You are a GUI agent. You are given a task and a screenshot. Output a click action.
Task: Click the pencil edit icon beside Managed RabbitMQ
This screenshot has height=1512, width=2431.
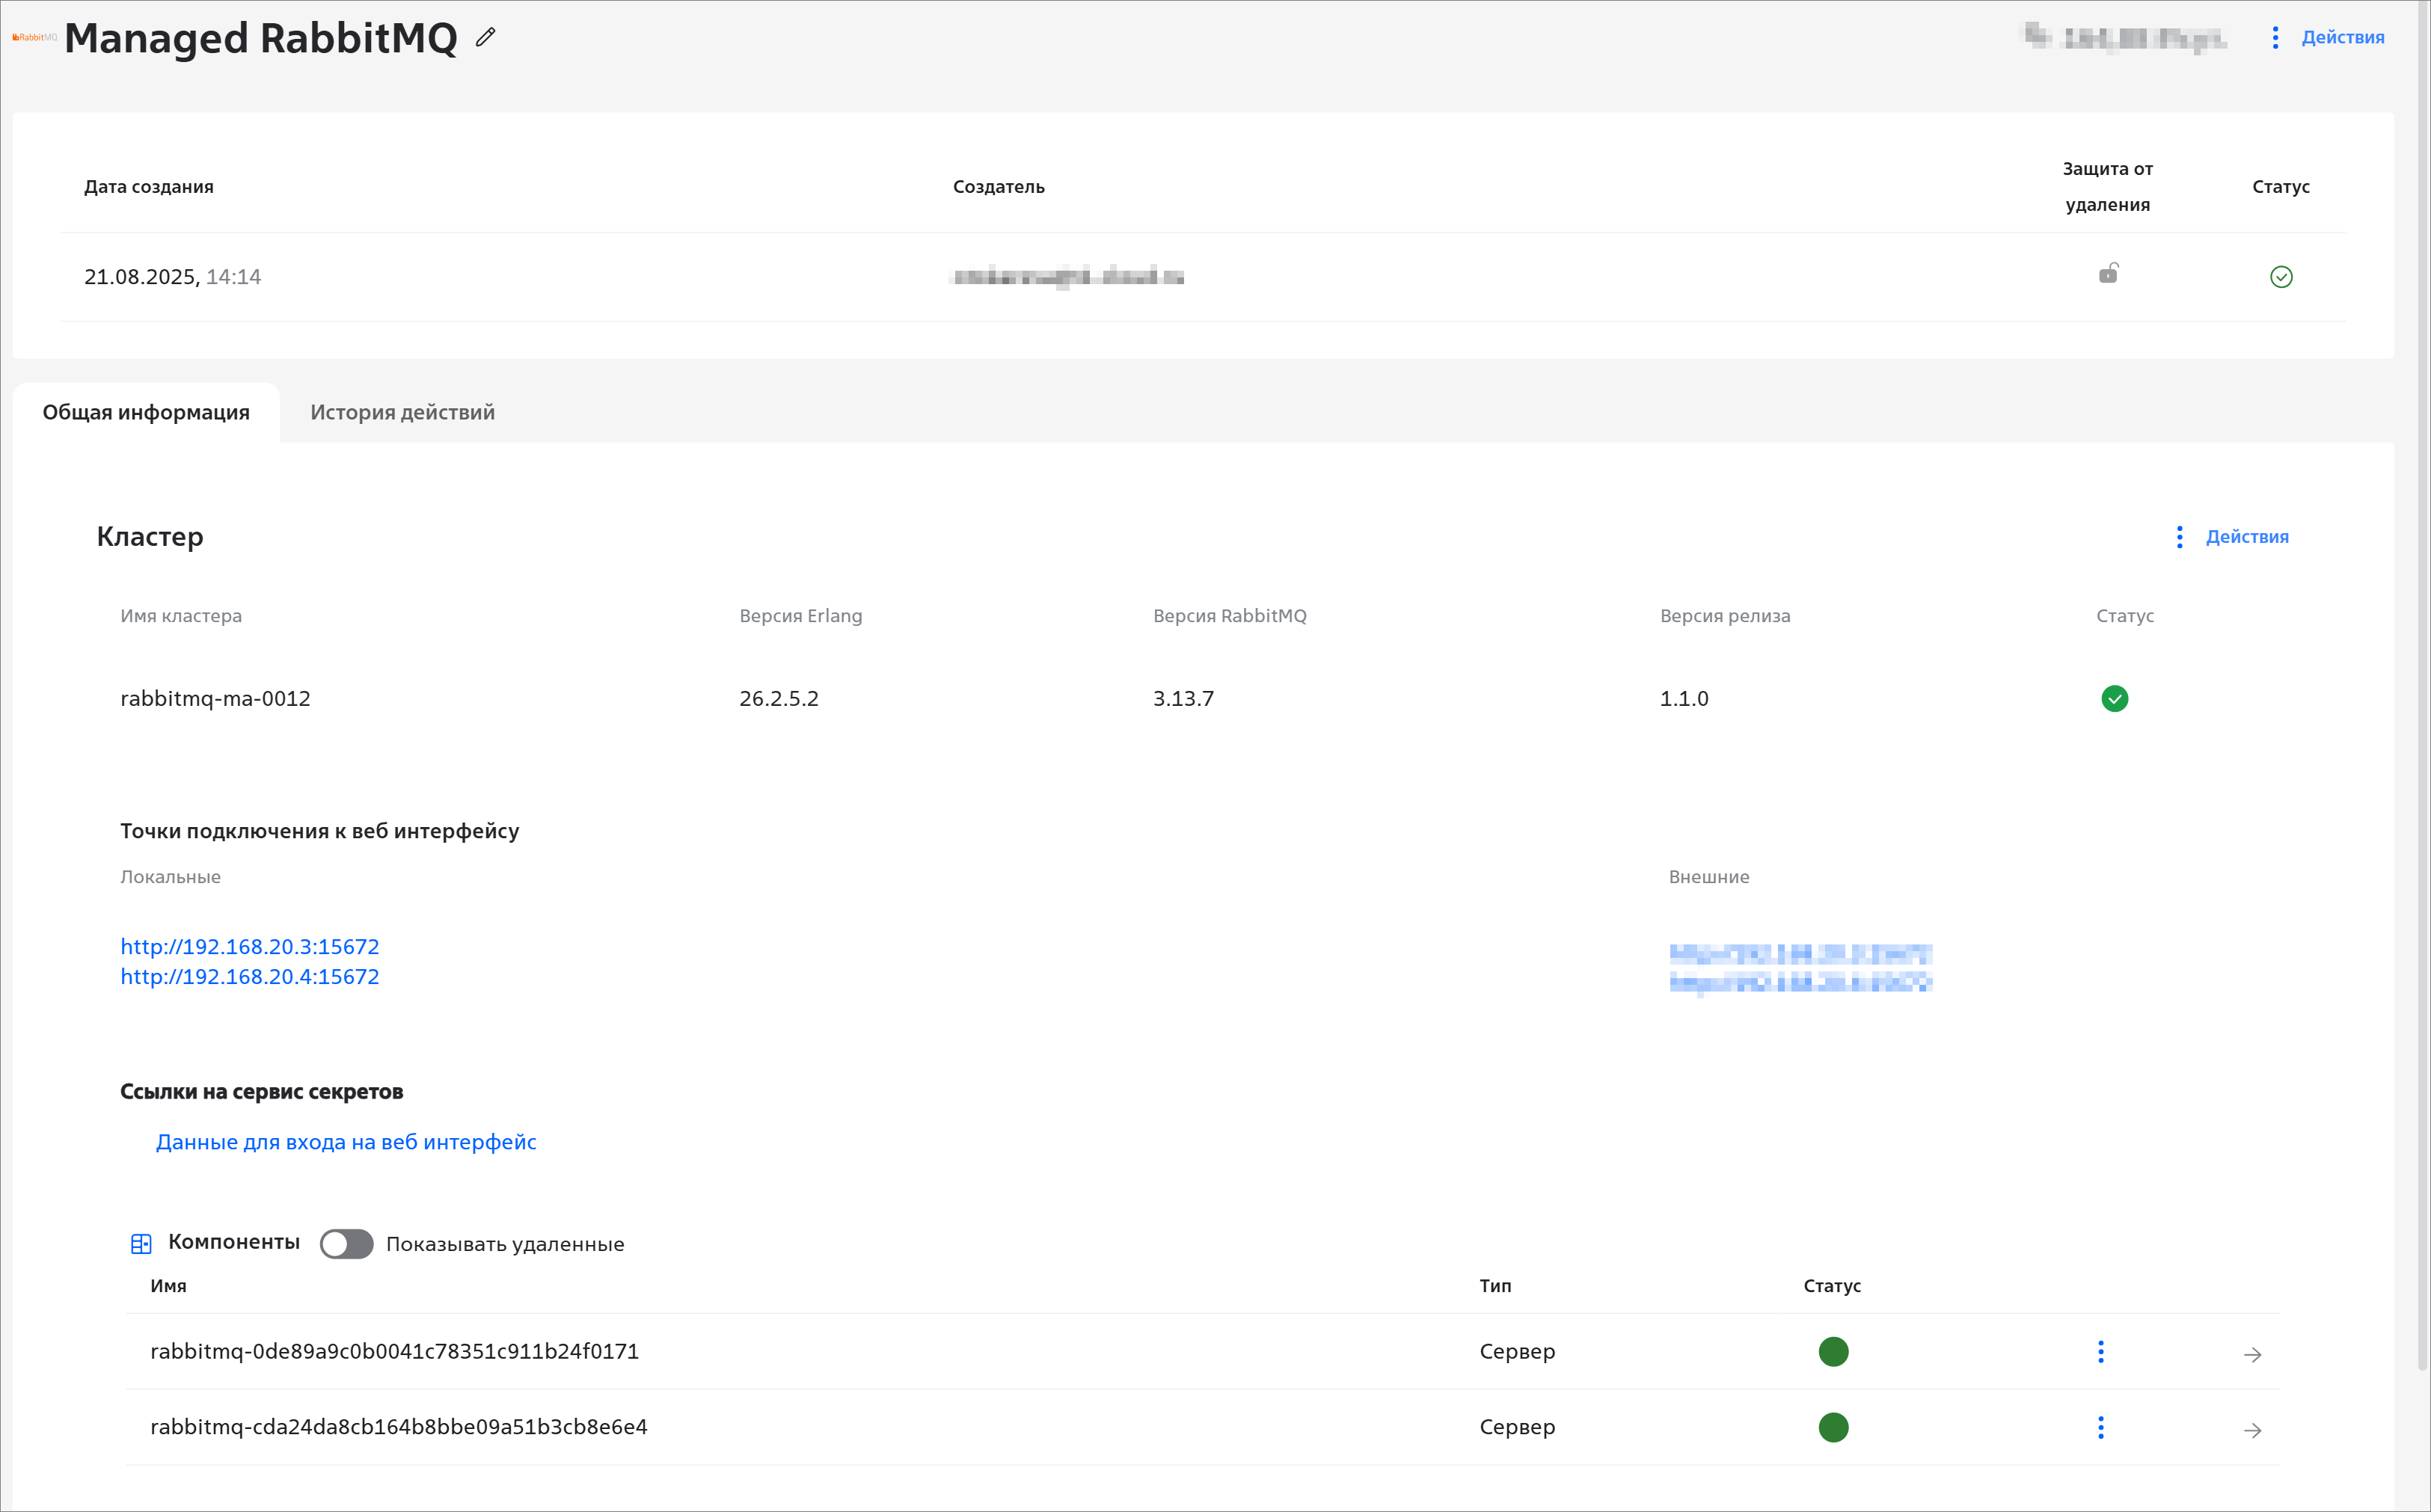tap(485, 37)
